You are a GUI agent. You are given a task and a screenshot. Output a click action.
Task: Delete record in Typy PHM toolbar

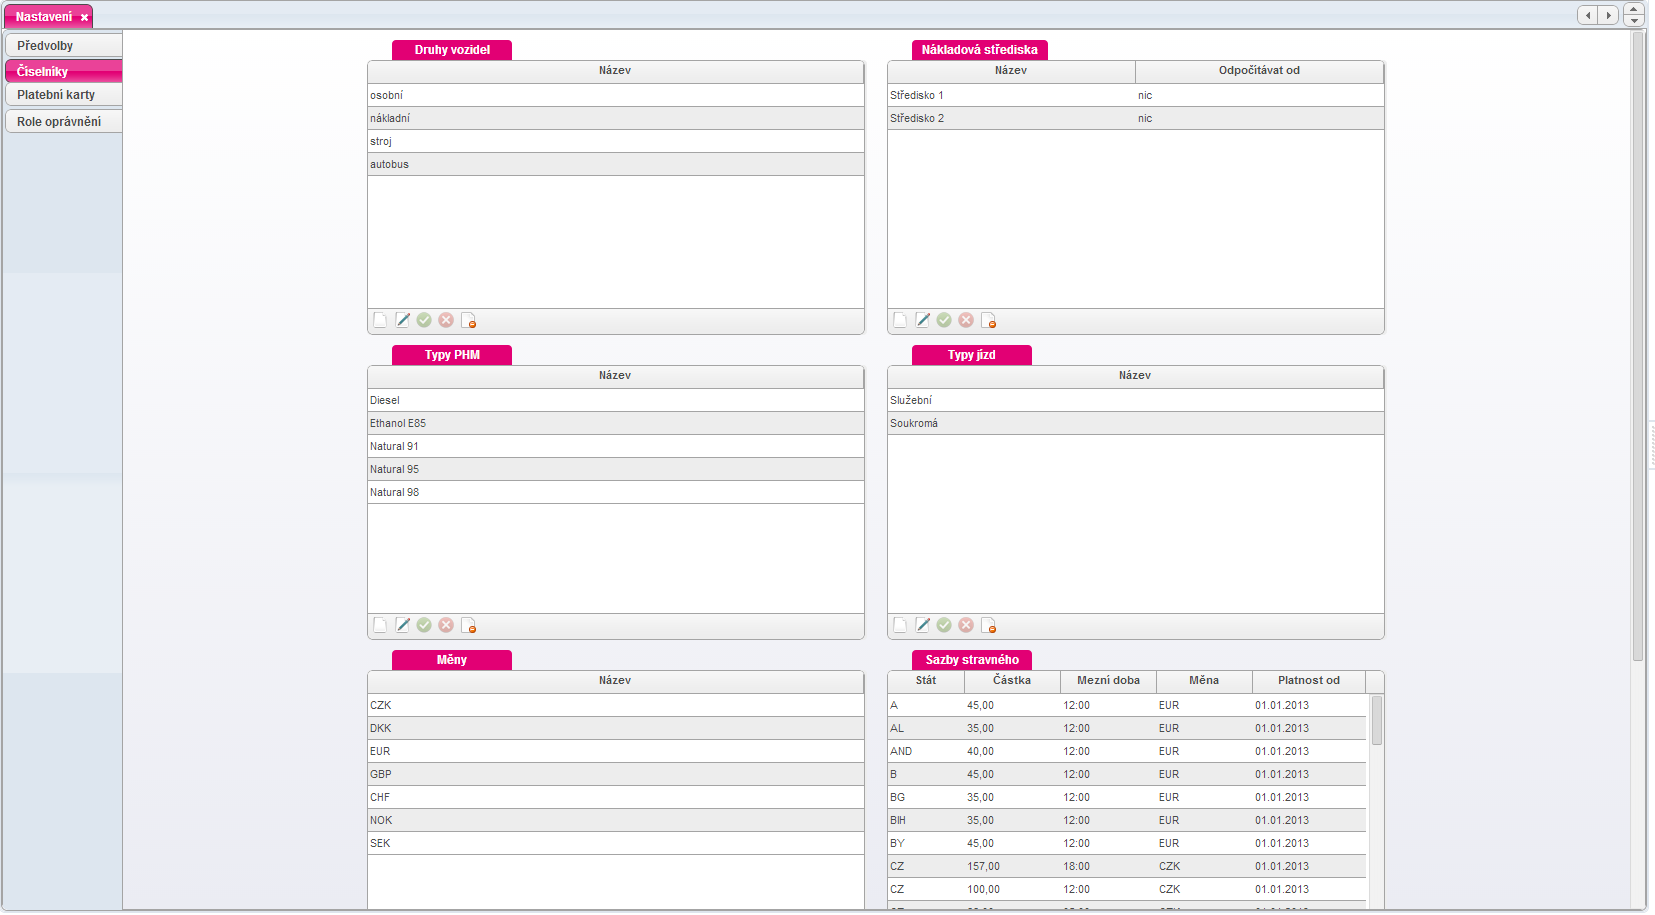(468, 625)
